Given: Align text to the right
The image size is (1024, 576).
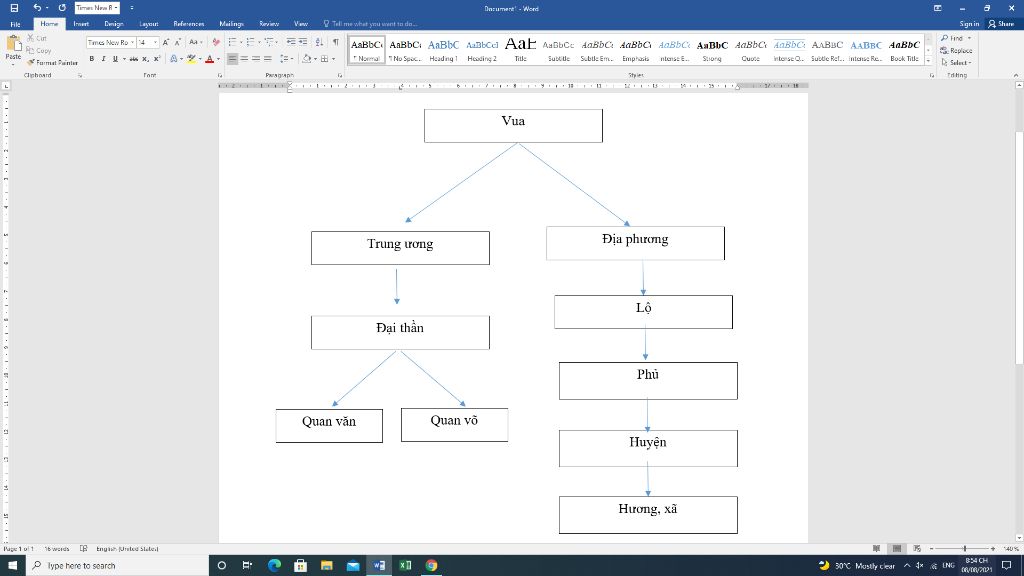Looking at the screenshot, I should pos(256,59).
